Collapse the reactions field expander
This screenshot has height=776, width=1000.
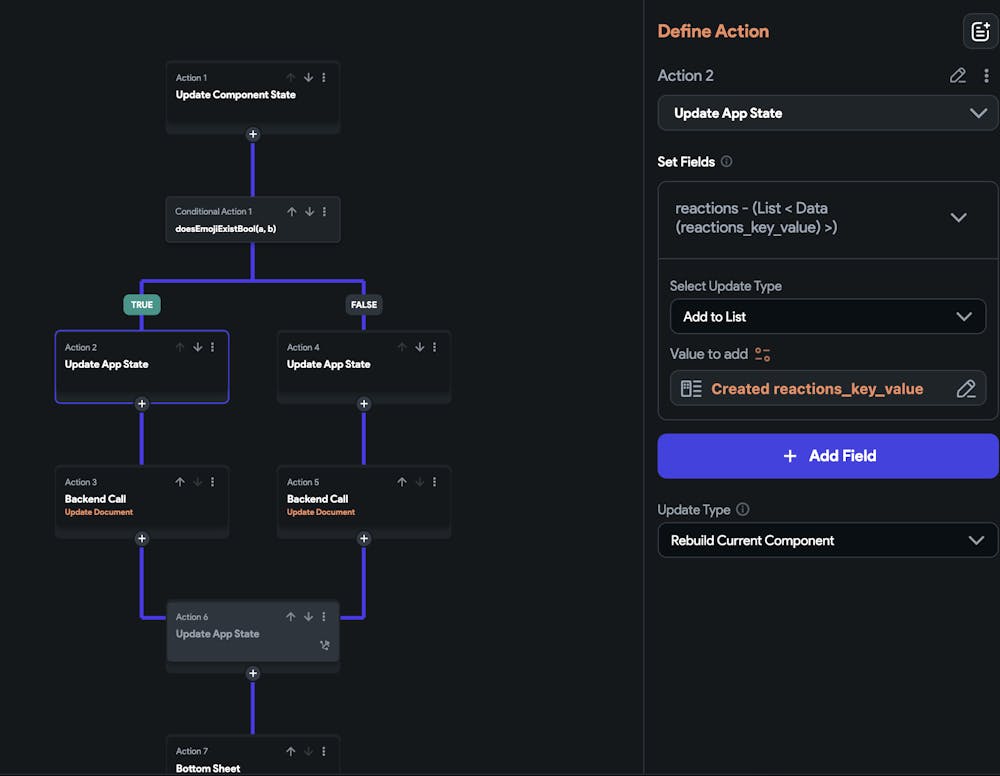point(958,218)
